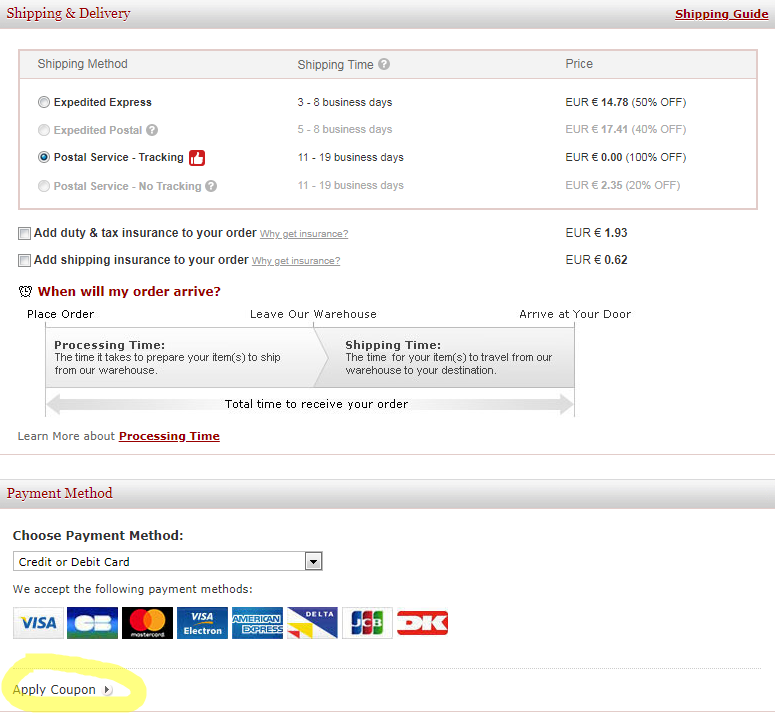Click the Visa card payment logo
The width and height of the screenshot is (775, 715).
pyautogui.click(x=38, y=623)
